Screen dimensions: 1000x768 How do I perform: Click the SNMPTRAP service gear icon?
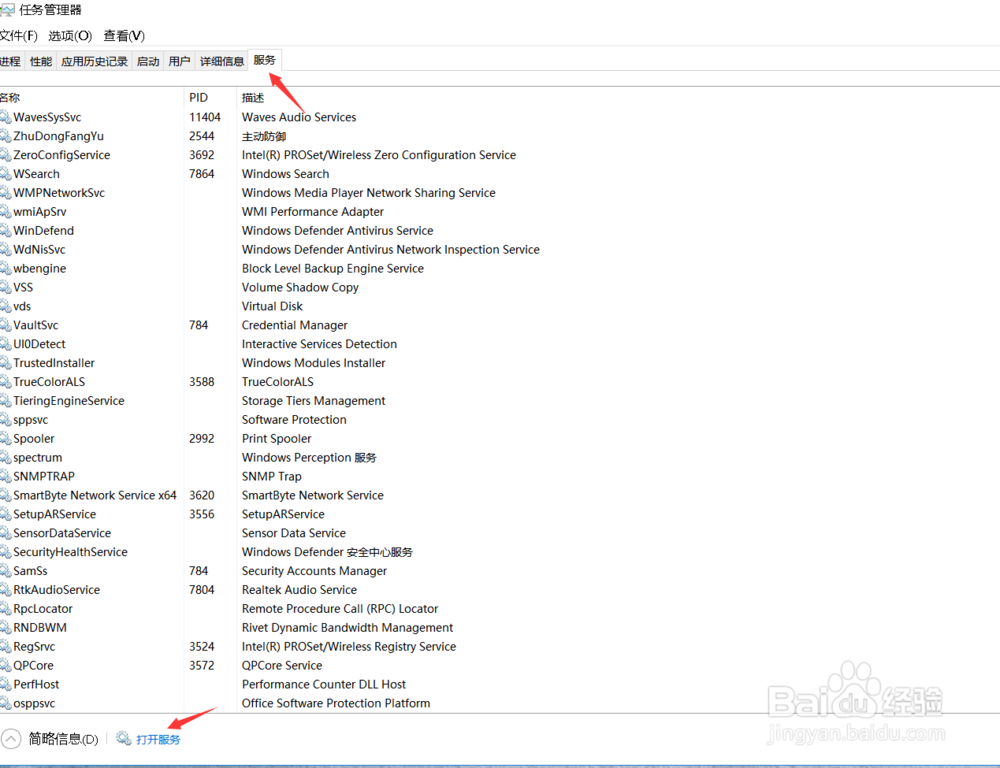click(5, 476)
